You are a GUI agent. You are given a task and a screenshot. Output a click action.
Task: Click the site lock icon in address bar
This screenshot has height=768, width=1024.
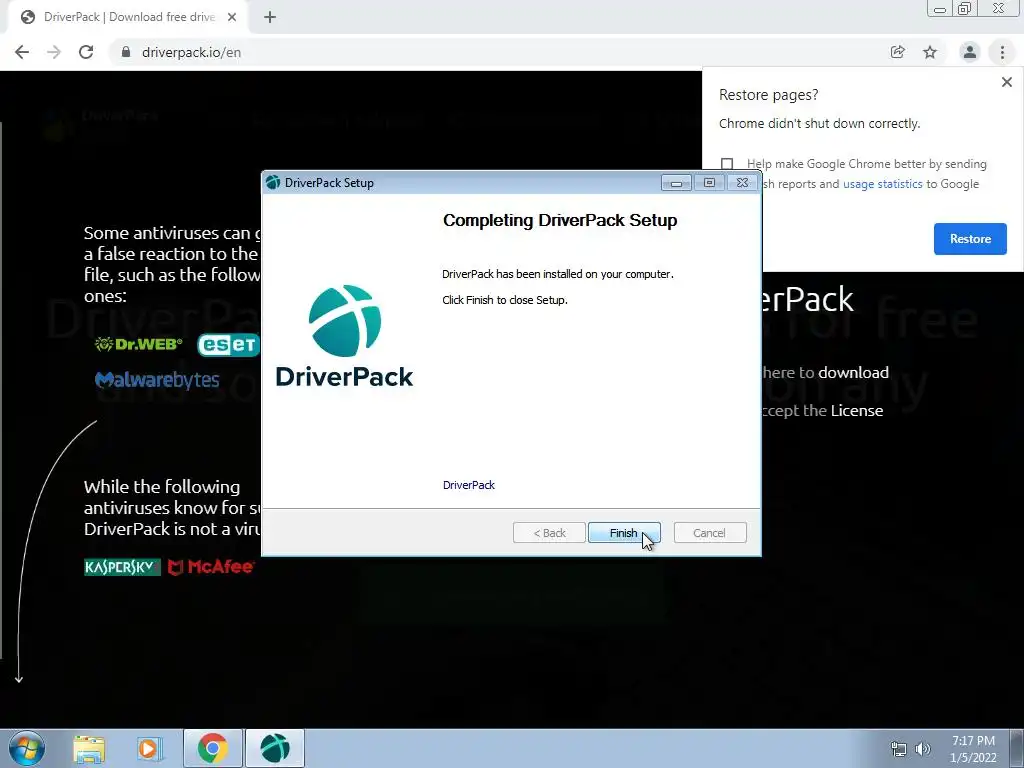[125, 52]
